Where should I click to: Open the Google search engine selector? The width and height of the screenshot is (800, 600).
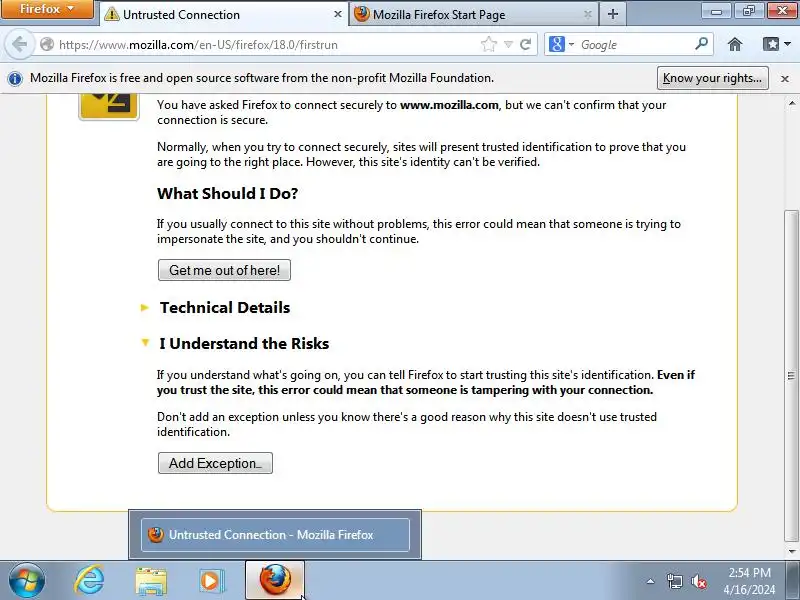coord(561,44)
